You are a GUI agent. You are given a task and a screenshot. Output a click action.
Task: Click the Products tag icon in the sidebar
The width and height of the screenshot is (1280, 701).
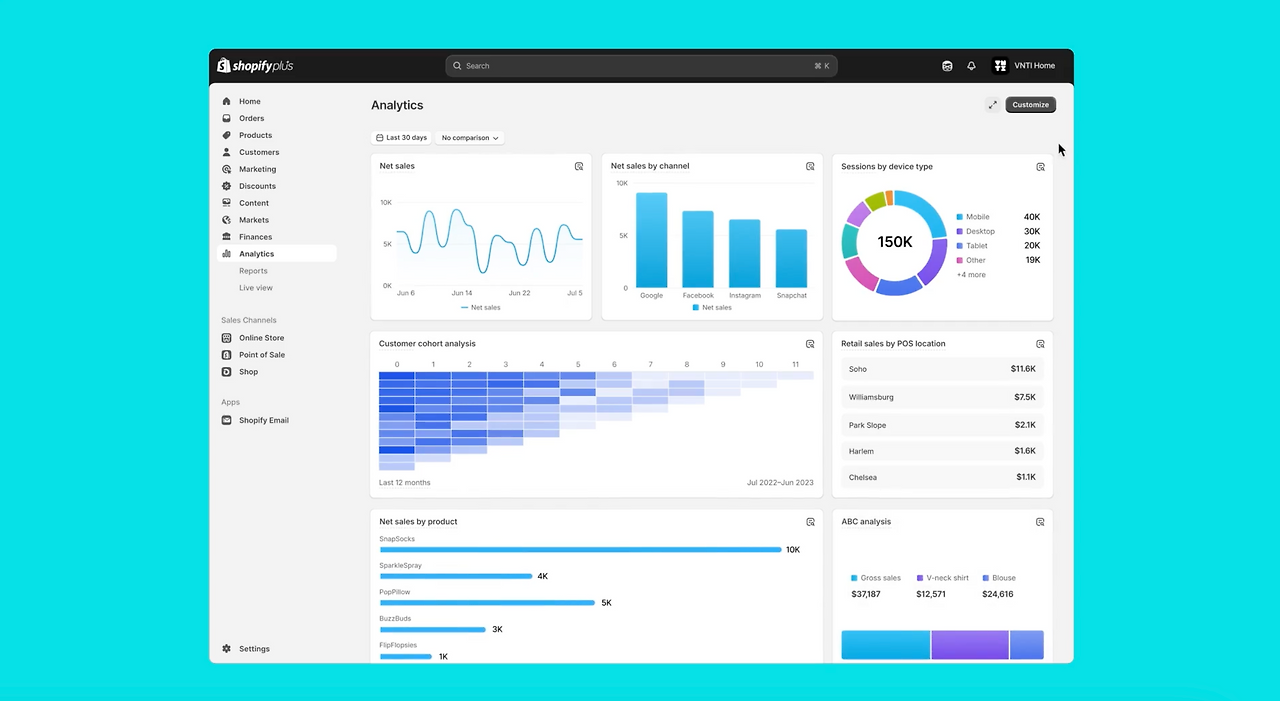pyautogui.click(x=227, y=135)
